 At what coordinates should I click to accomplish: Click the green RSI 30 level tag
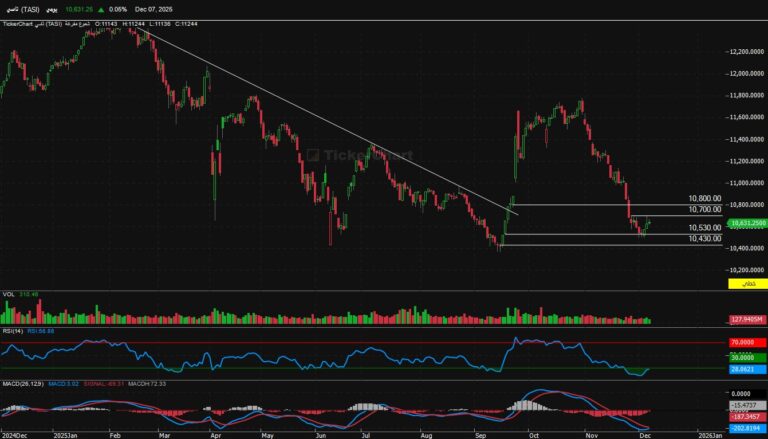click(746, 357)
